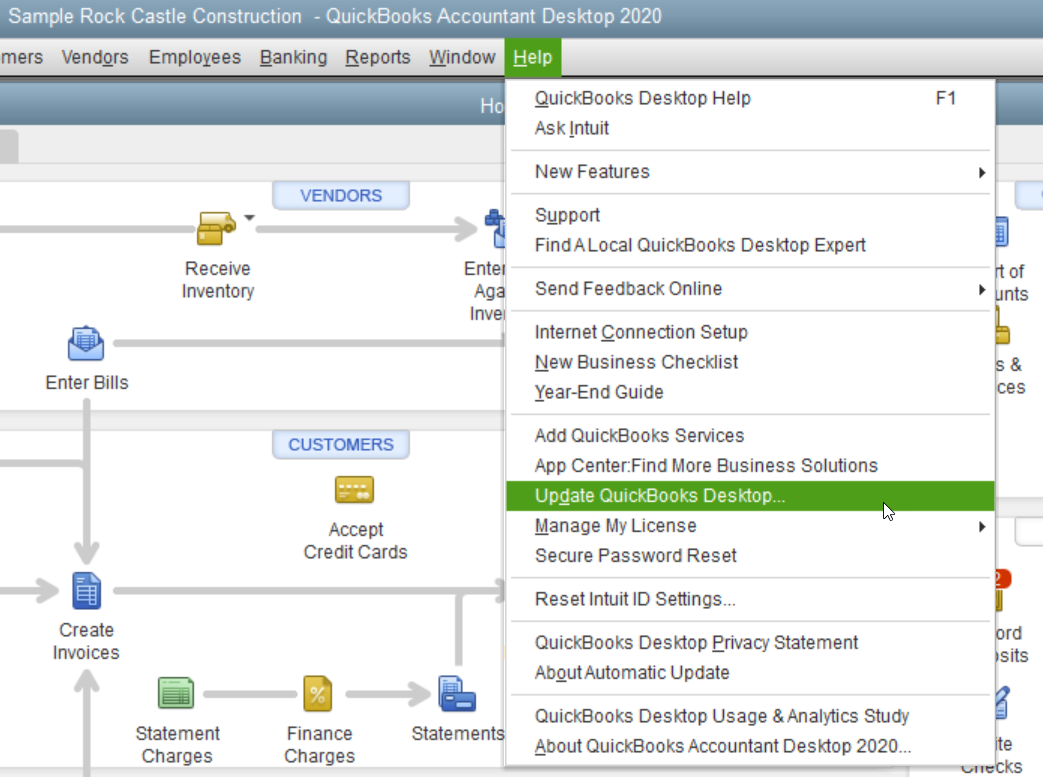Click the CUSTOMERS section label
Screen dimensions: 1043x777
342,444
